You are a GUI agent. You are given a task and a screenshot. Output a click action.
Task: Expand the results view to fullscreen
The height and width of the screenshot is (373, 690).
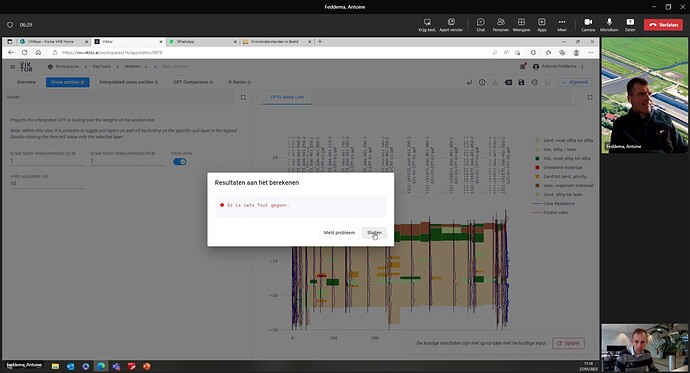tap(590, 97)
